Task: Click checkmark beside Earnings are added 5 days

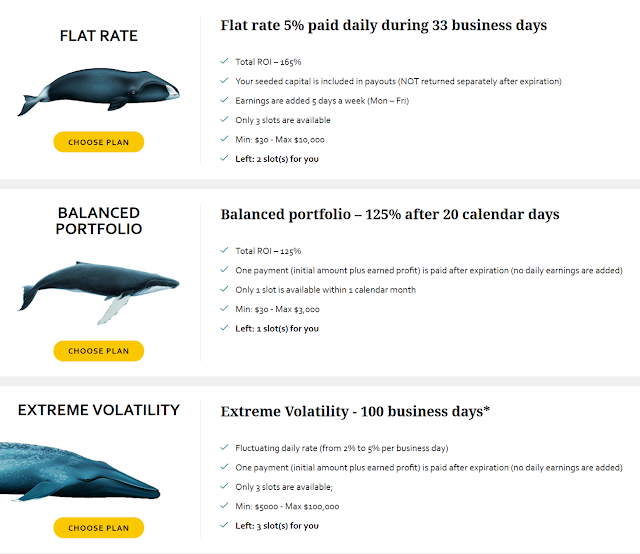Action: pos(224,100)
